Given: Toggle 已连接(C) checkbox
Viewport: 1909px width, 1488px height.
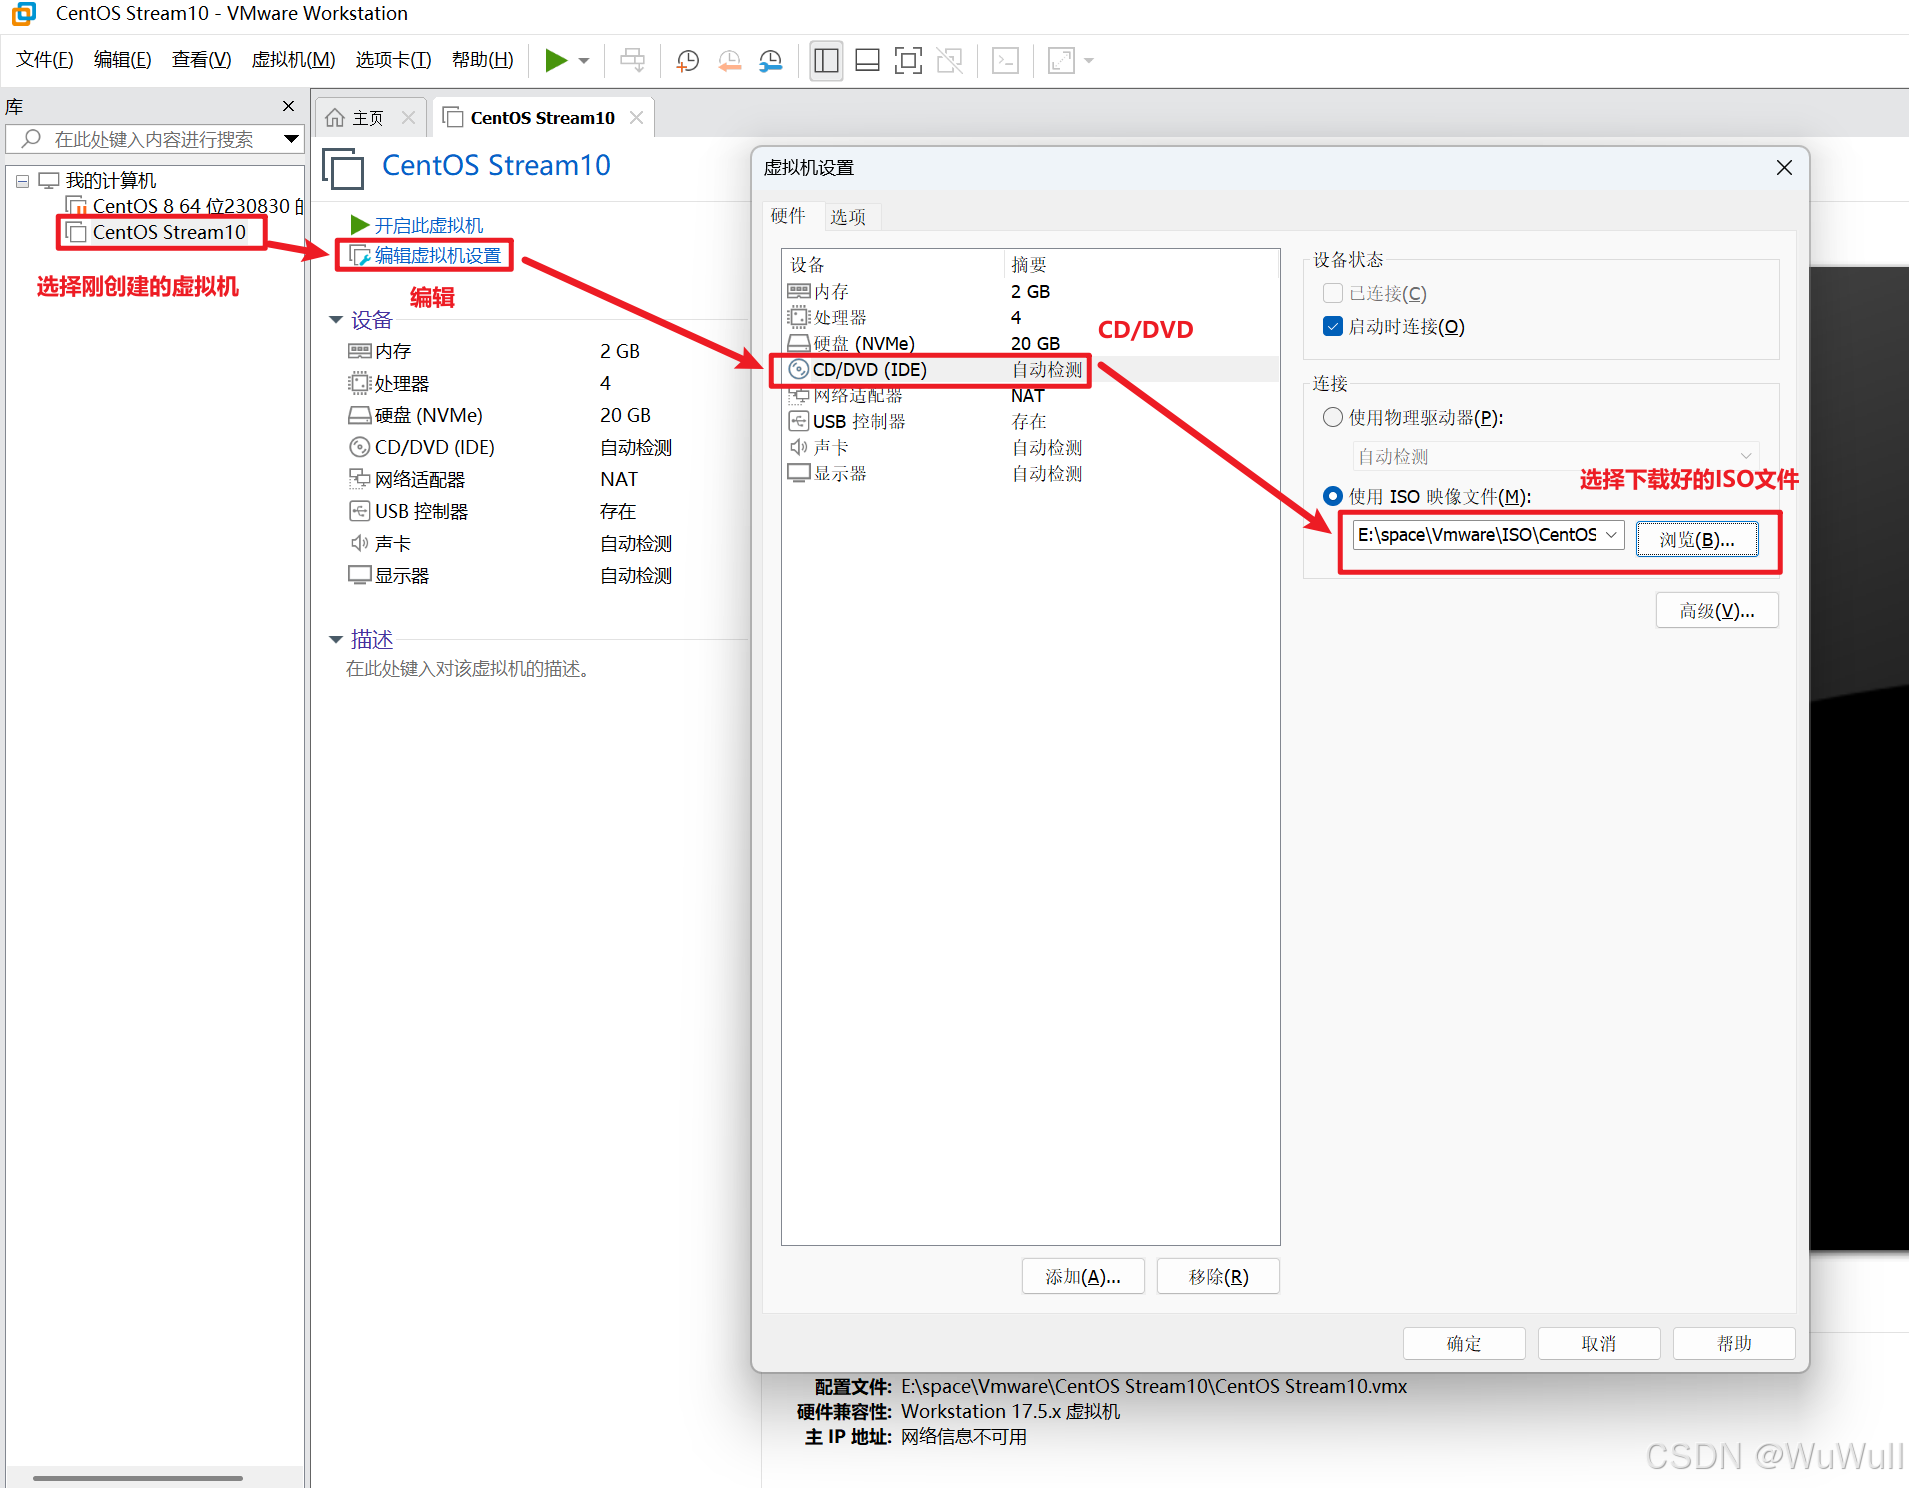Looking at the screenshot, I should point(1332,293).
